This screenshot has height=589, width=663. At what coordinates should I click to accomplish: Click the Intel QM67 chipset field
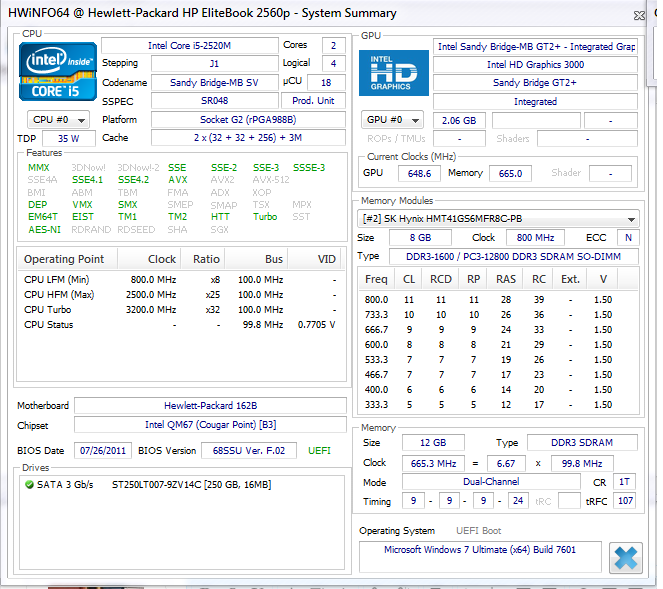point(210,425)
